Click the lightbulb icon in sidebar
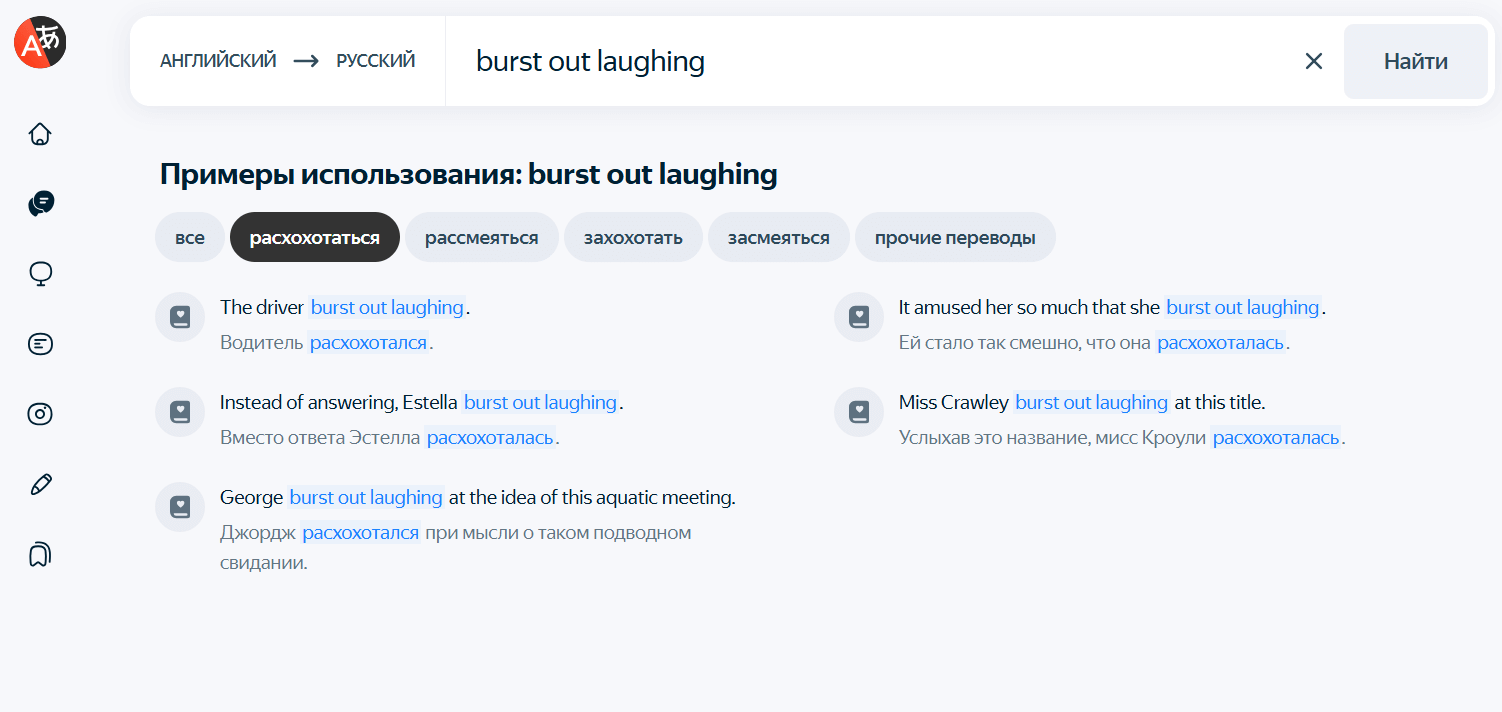The image size is (1502, 712). click(x=40, y=274)
